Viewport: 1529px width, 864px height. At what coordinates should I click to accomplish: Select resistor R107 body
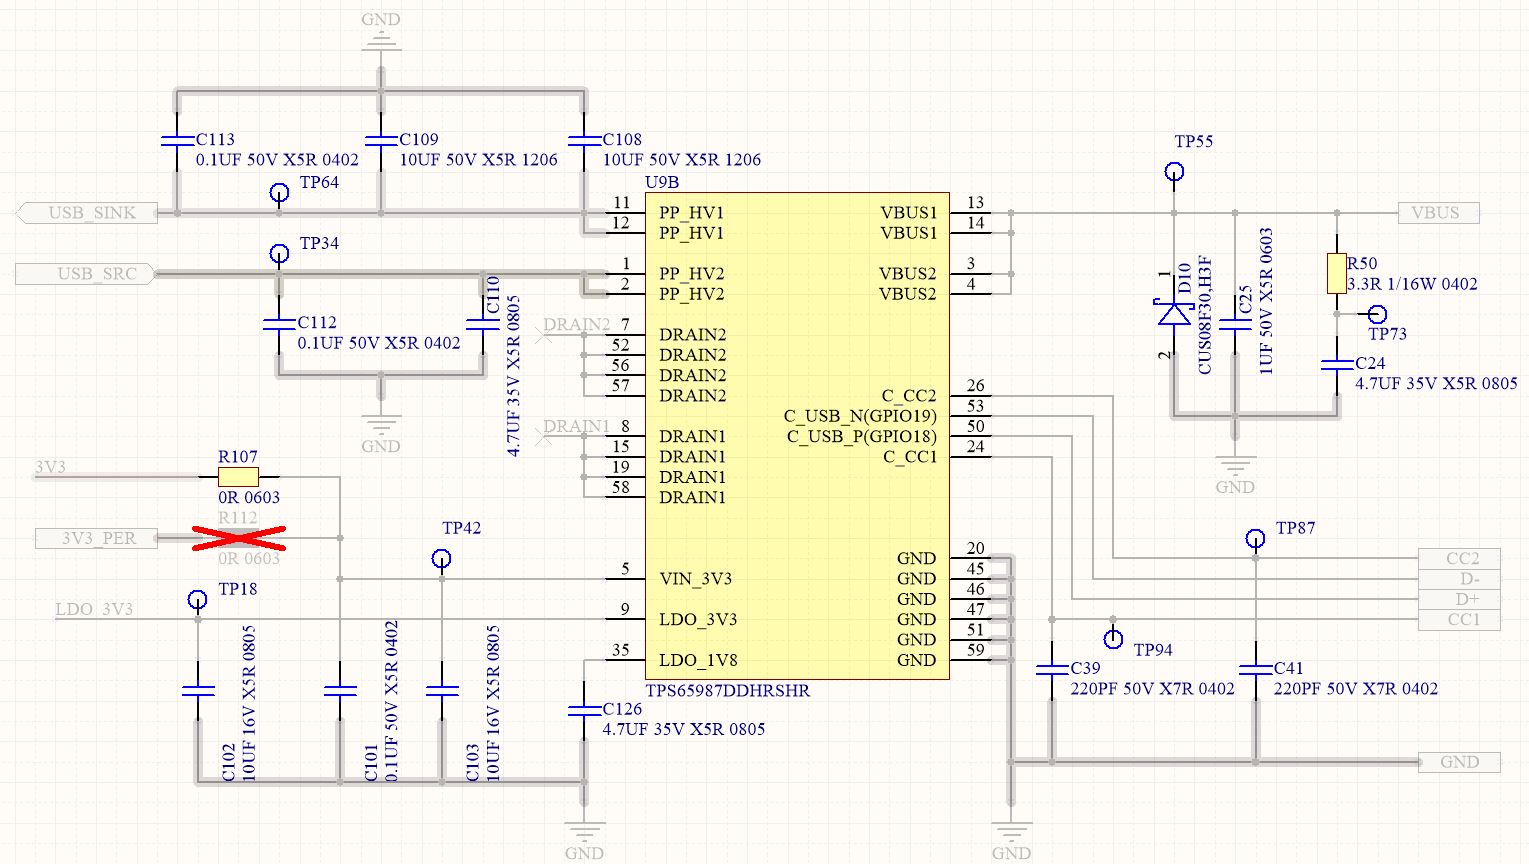pyautogui.click(x=238, y=477)
